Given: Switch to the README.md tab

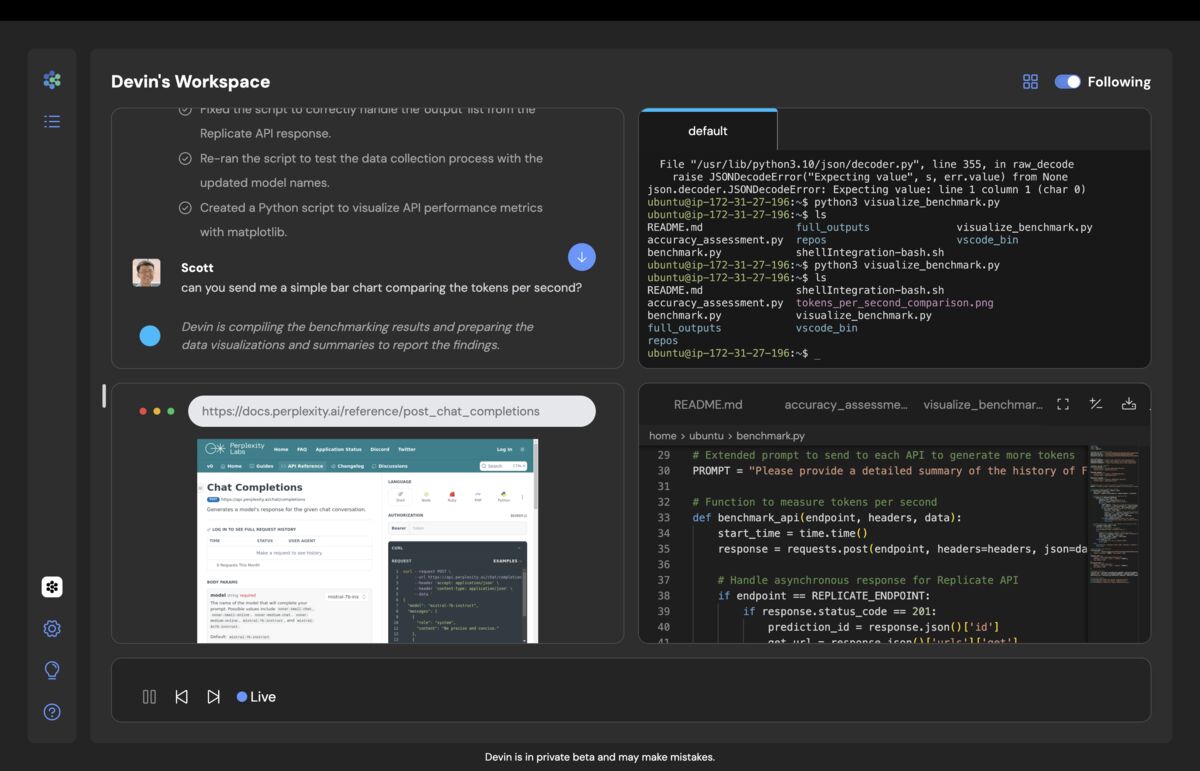Looking at the screenshot, I should point(708,403).
